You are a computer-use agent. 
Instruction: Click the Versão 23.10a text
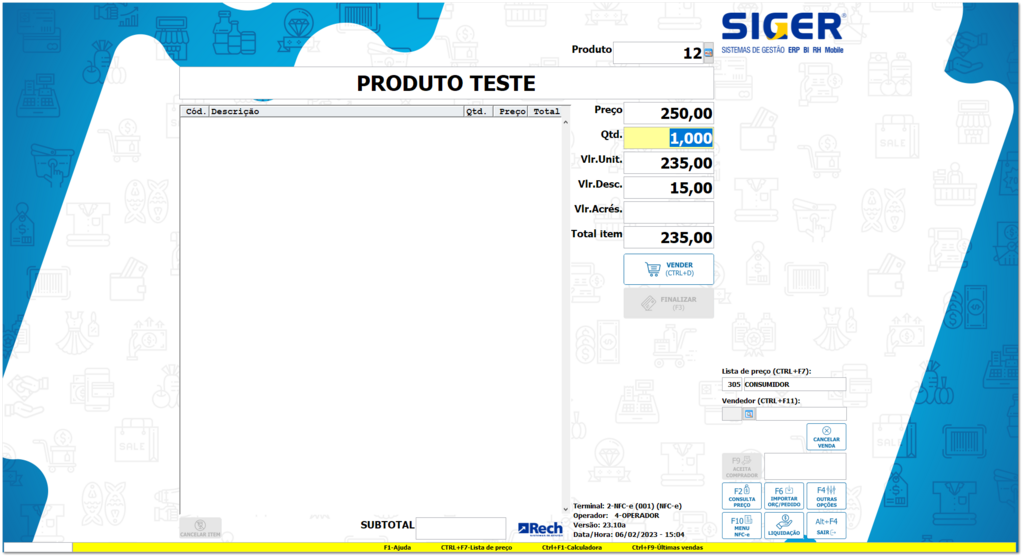click(x=599, y=525)
